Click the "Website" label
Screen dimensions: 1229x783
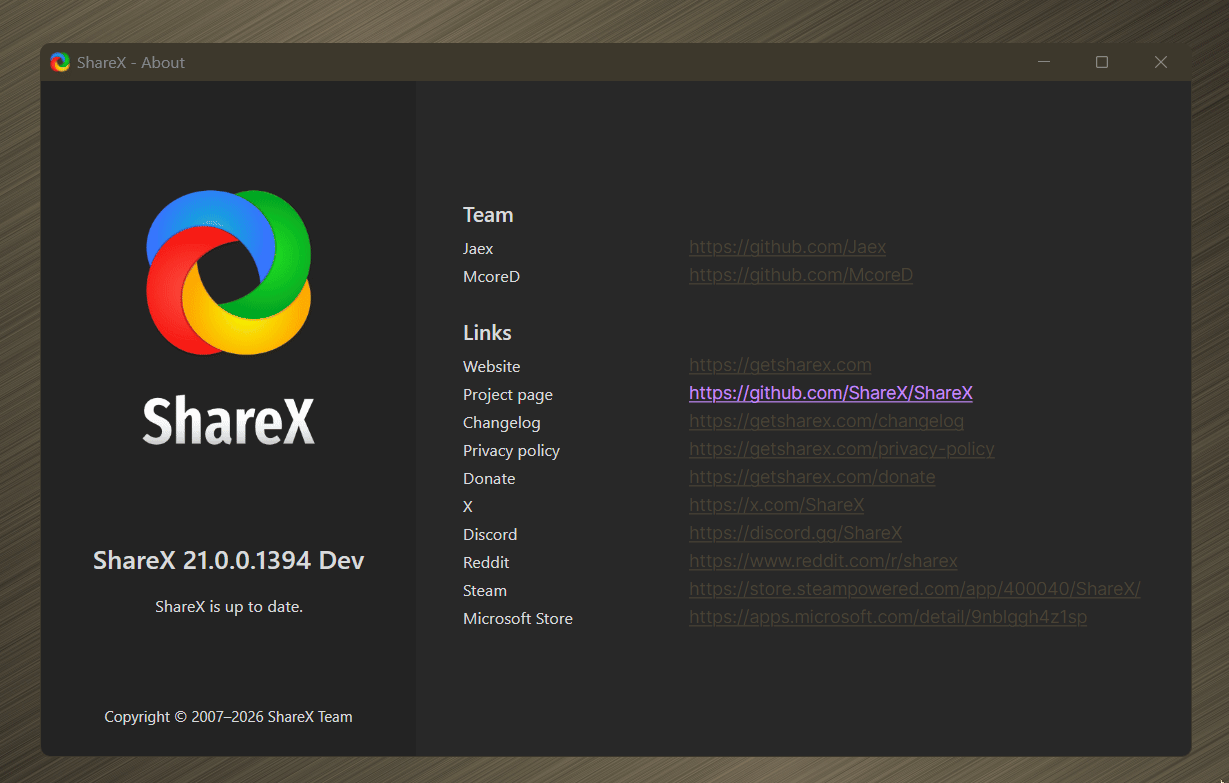[492, 366]
